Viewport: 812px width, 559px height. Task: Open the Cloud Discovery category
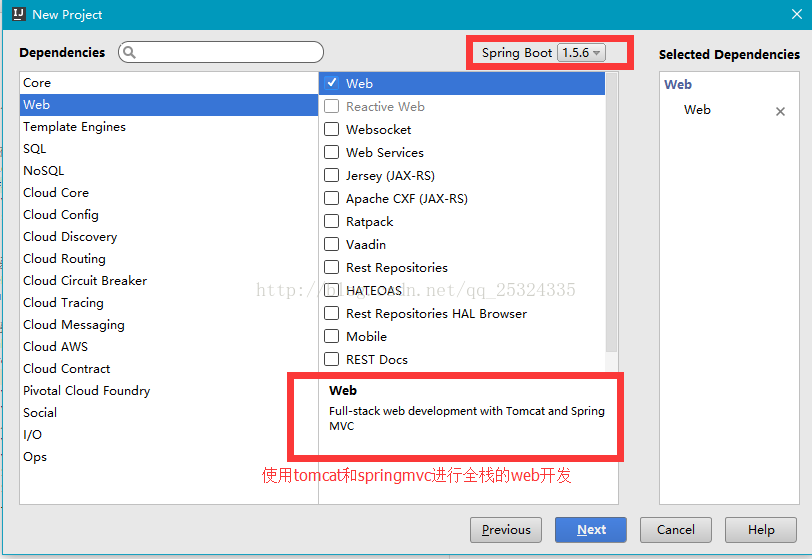coord(169,237)
